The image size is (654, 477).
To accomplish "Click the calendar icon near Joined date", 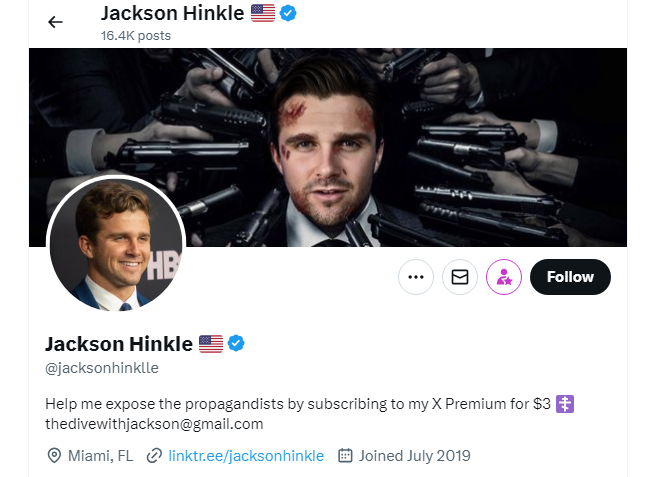I will point(345,456).
